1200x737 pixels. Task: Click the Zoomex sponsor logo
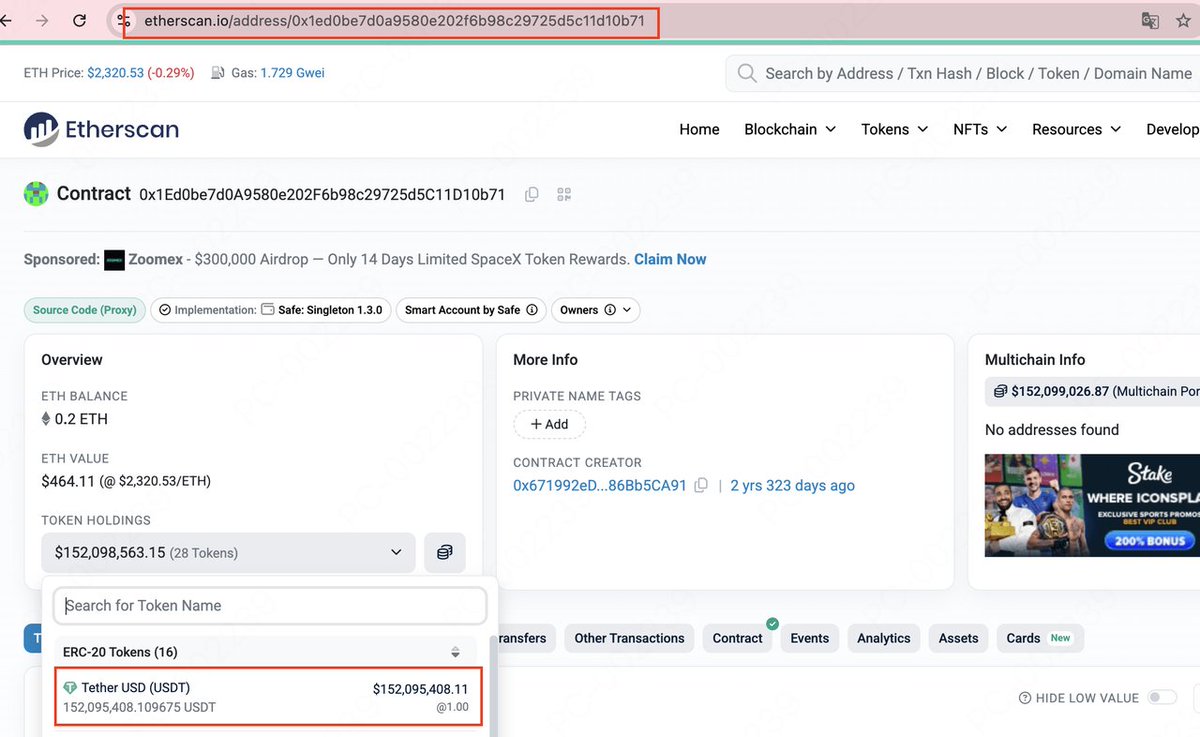tap(114, 260)
